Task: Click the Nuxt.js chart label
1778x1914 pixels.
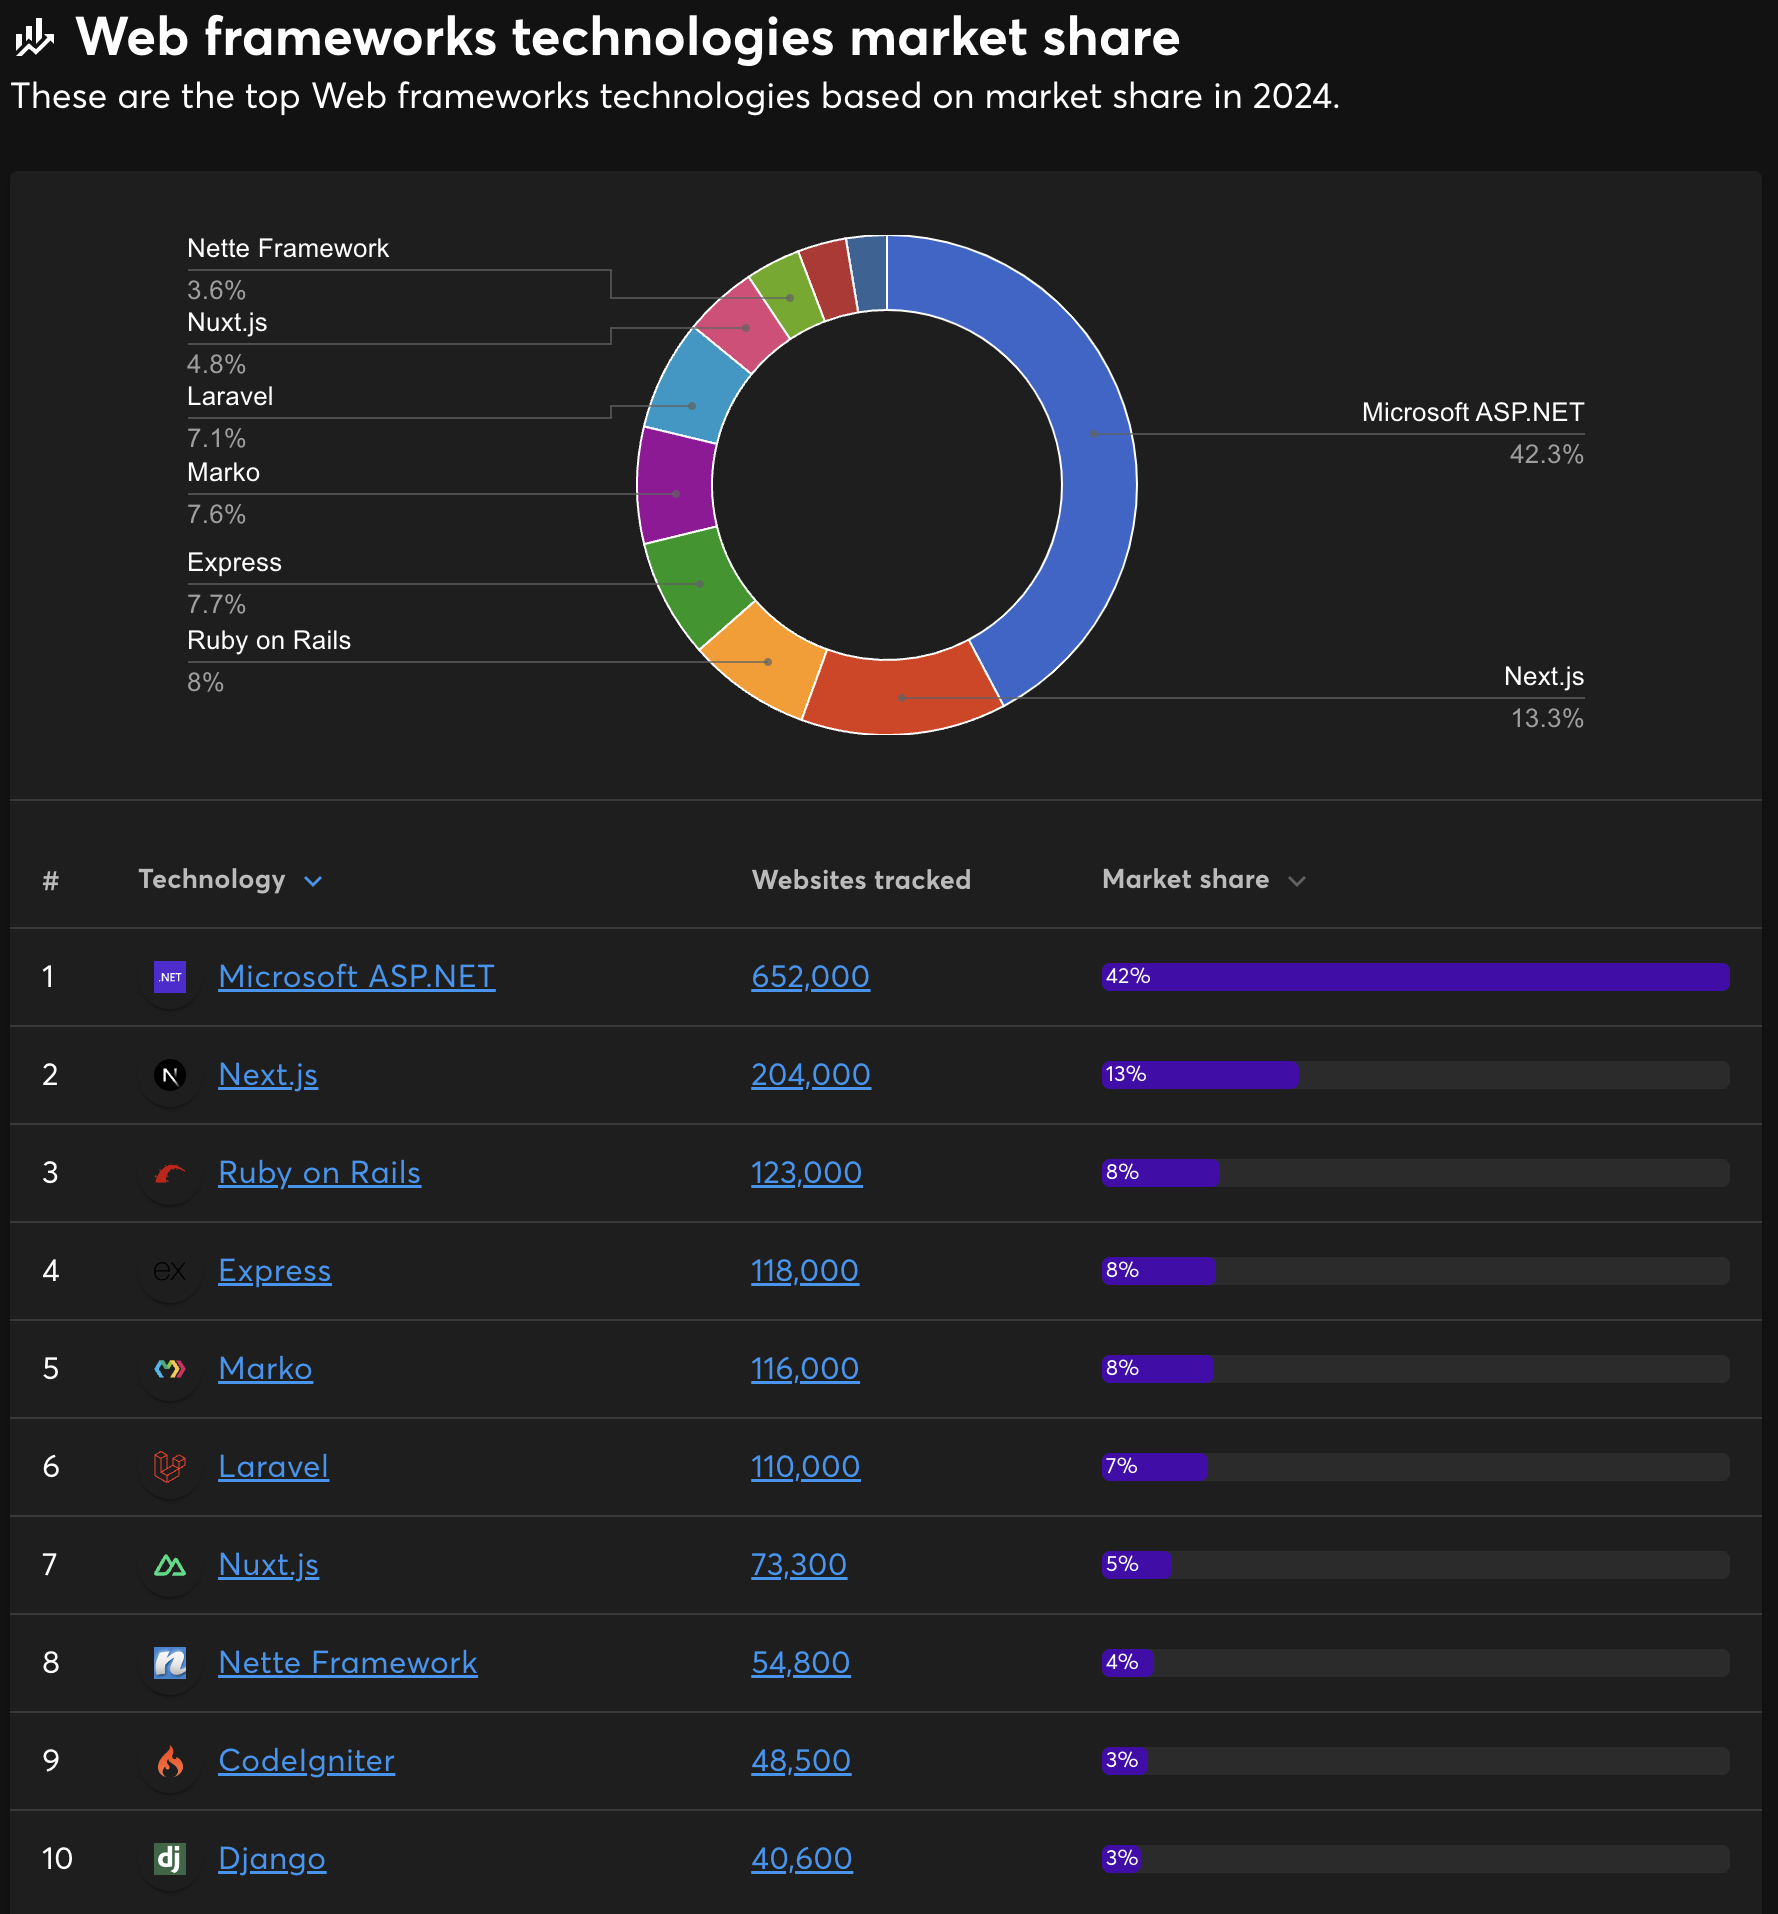Action: pyautogui.click(x=227, y=322)
